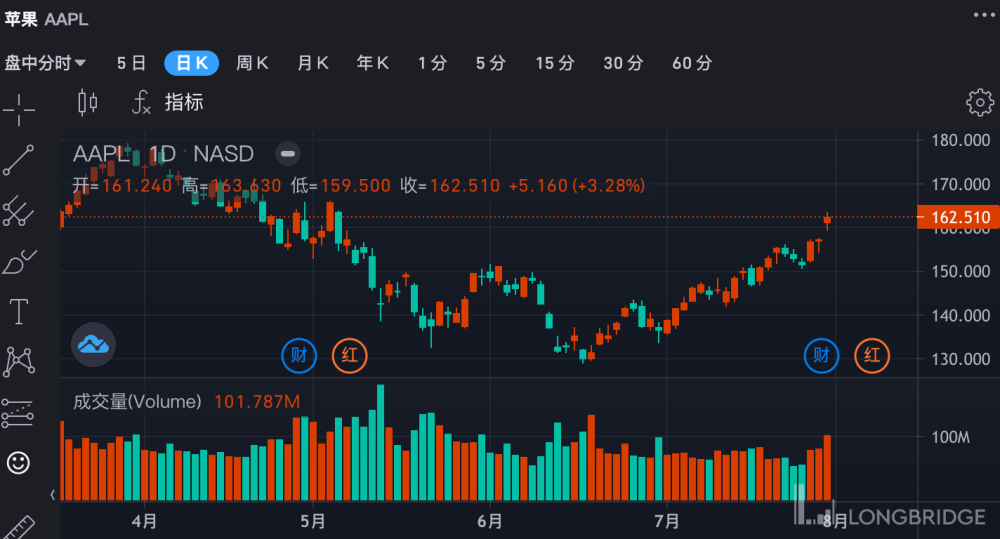
Task: Click the 162.510 current price label
Action: (958, 217)
